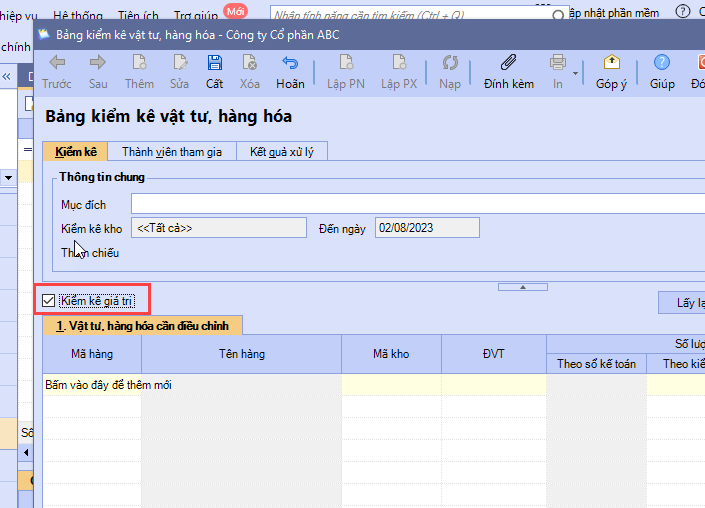The image size is (705, 508).
Task: Add new record with Thêm
Action: (x=139, y=71)
